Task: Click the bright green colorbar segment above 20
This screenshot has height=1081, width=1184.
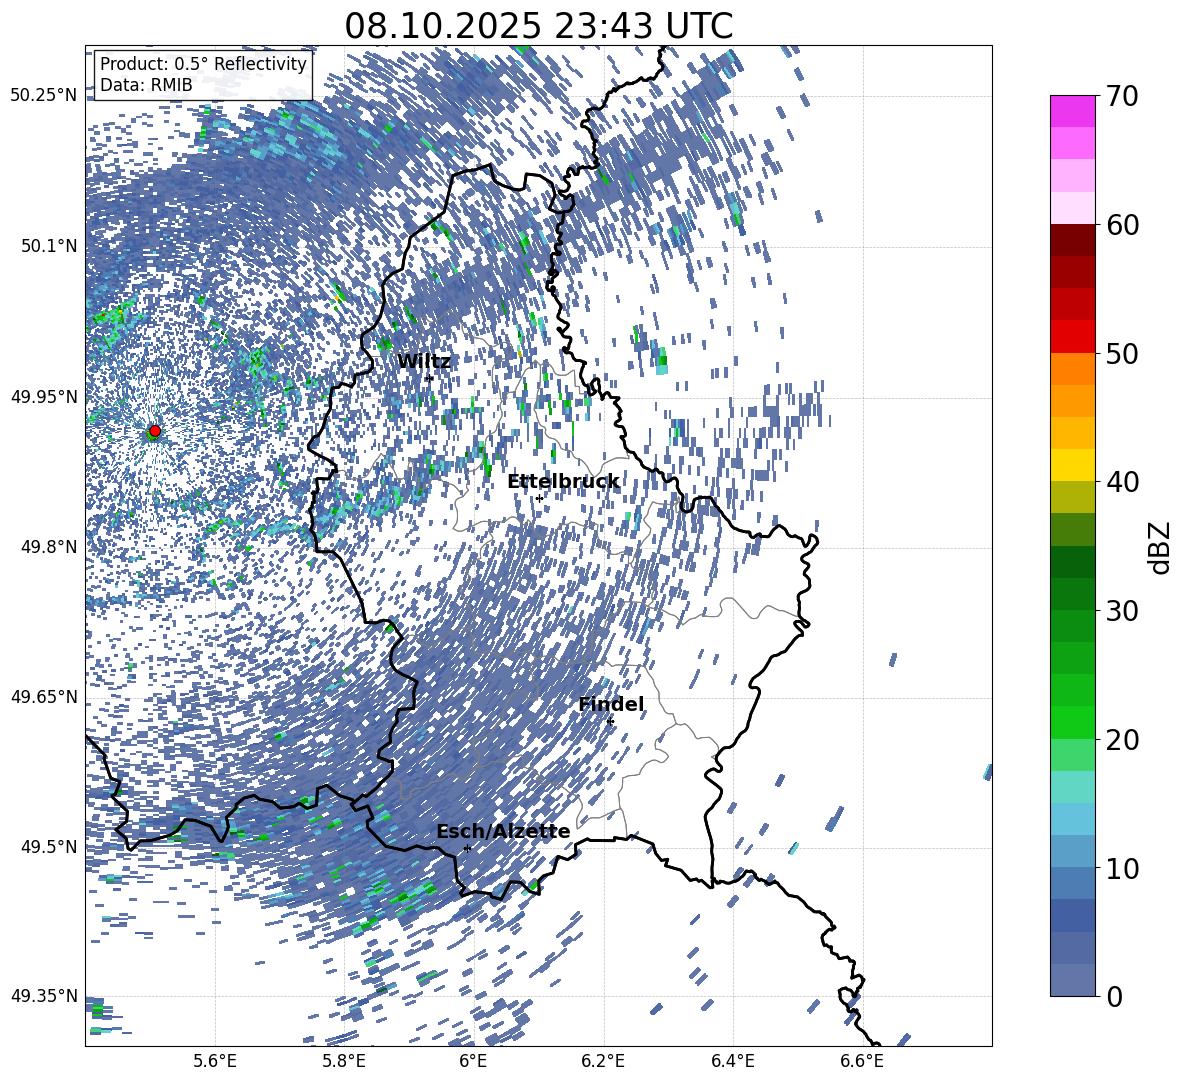Action: coord(1072,722)
